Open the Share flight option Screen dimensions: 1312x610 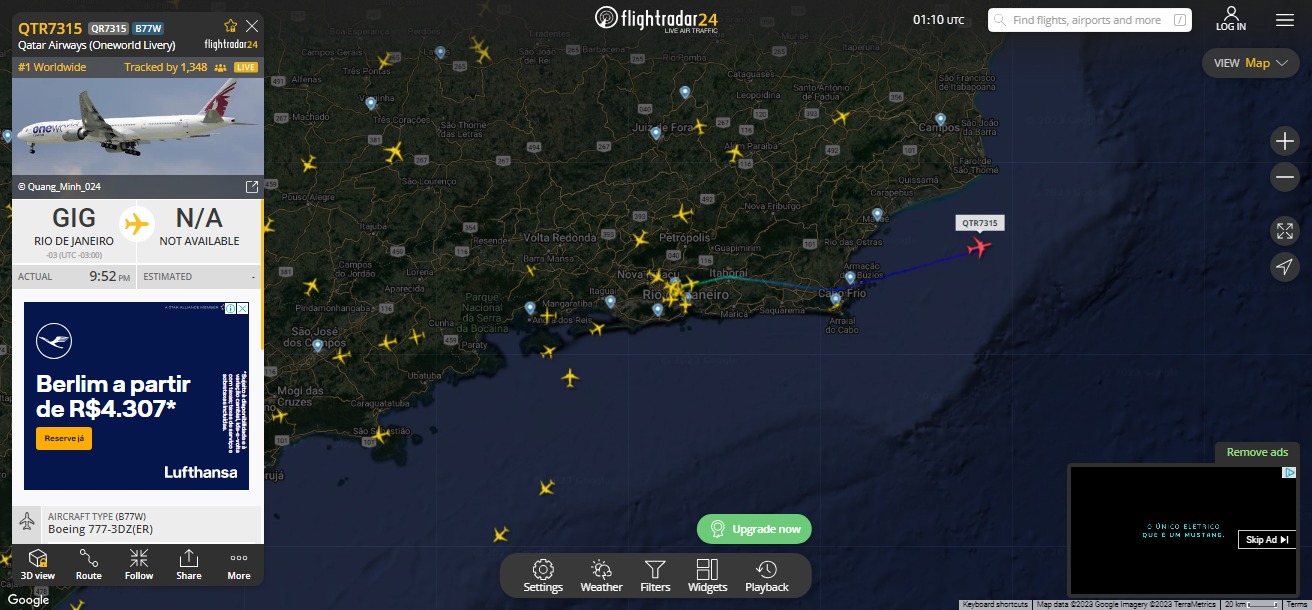click(189, 565)
